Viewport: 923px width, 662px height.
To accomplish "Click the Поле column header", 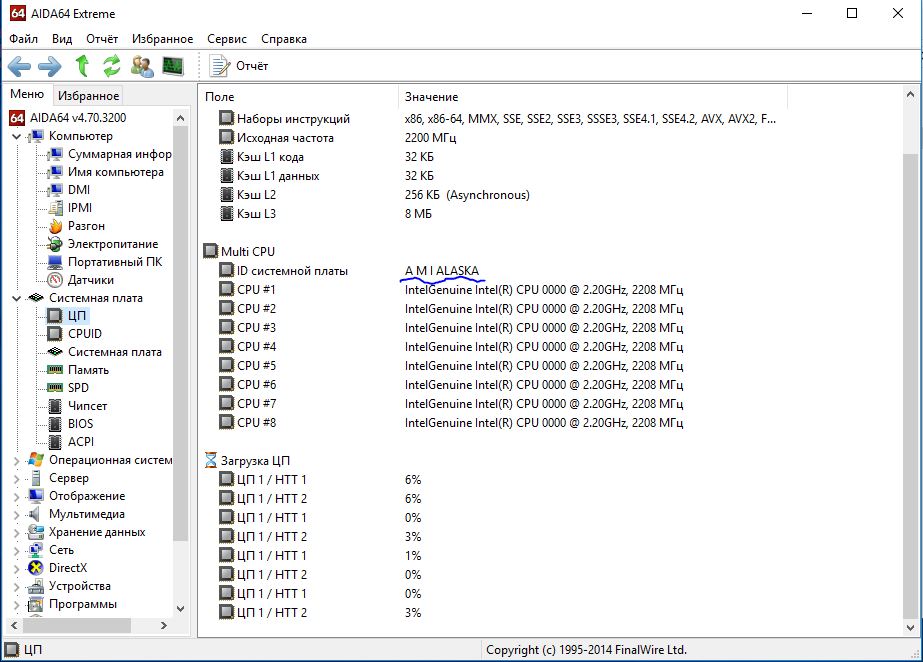I will click(299, 97).
